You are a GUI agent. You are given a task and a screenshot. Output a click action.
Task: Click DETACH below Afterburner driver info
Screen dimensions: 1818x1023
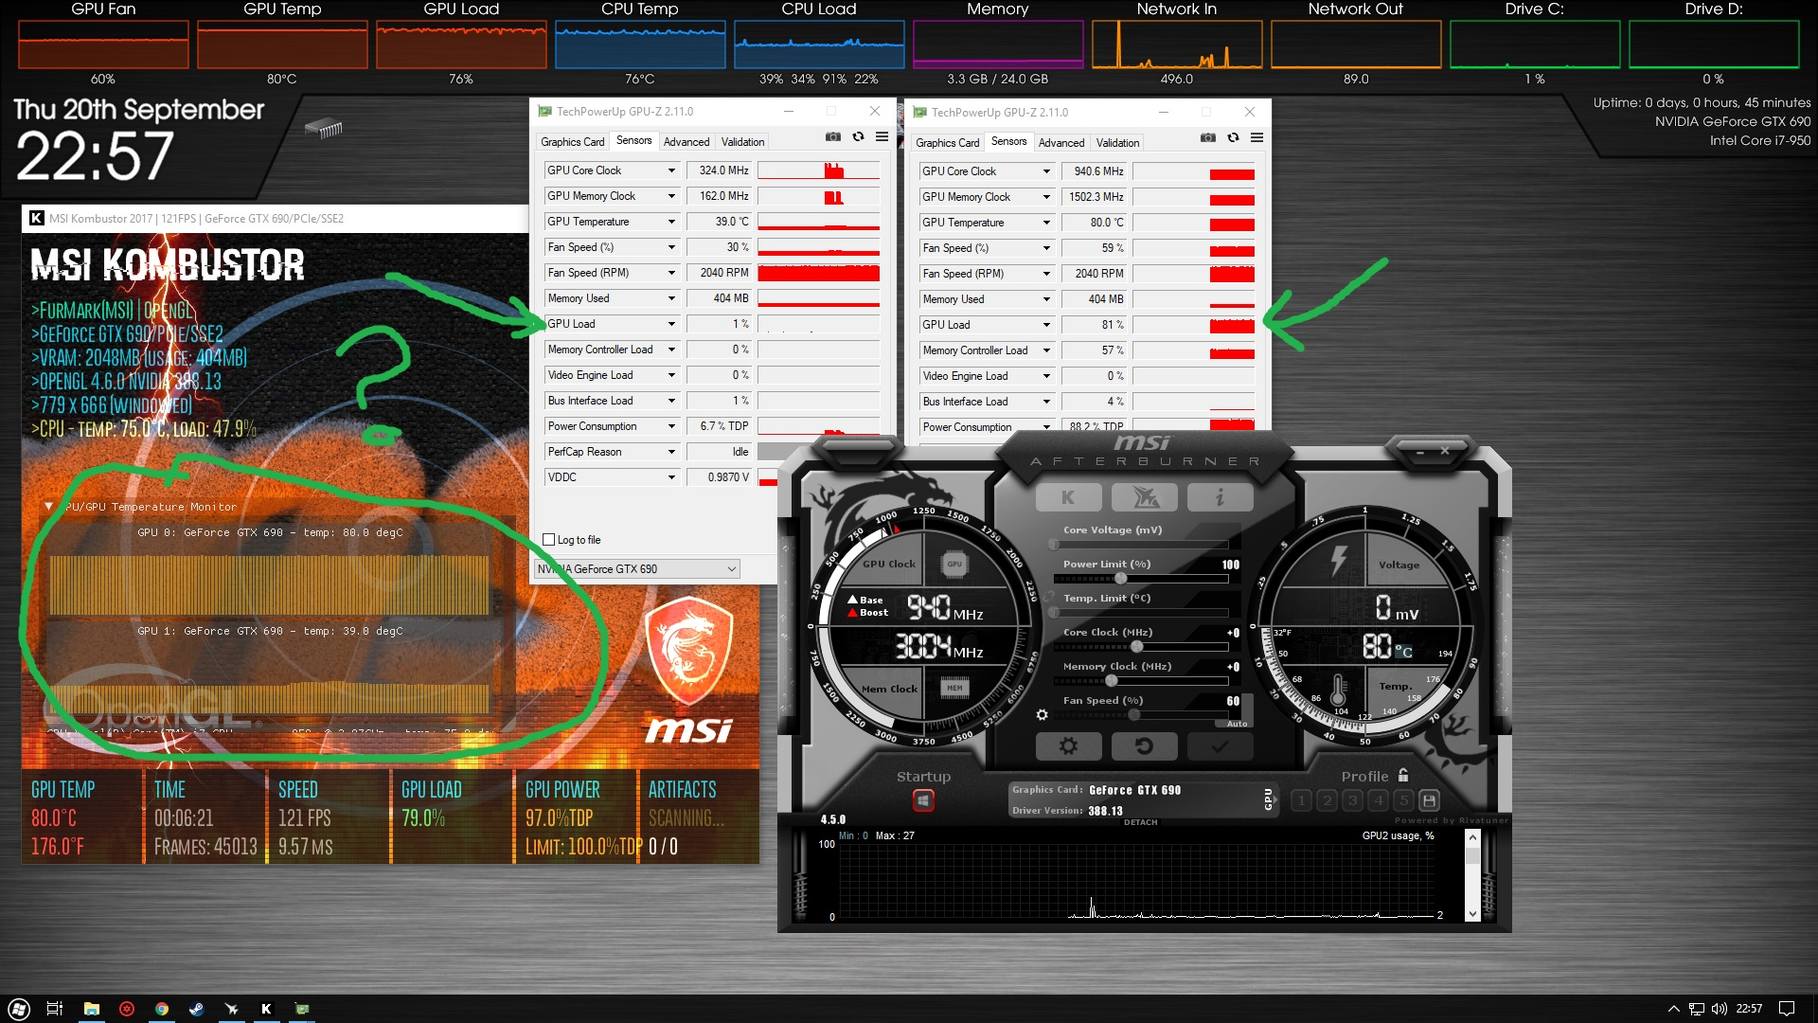coord(1140,822)
